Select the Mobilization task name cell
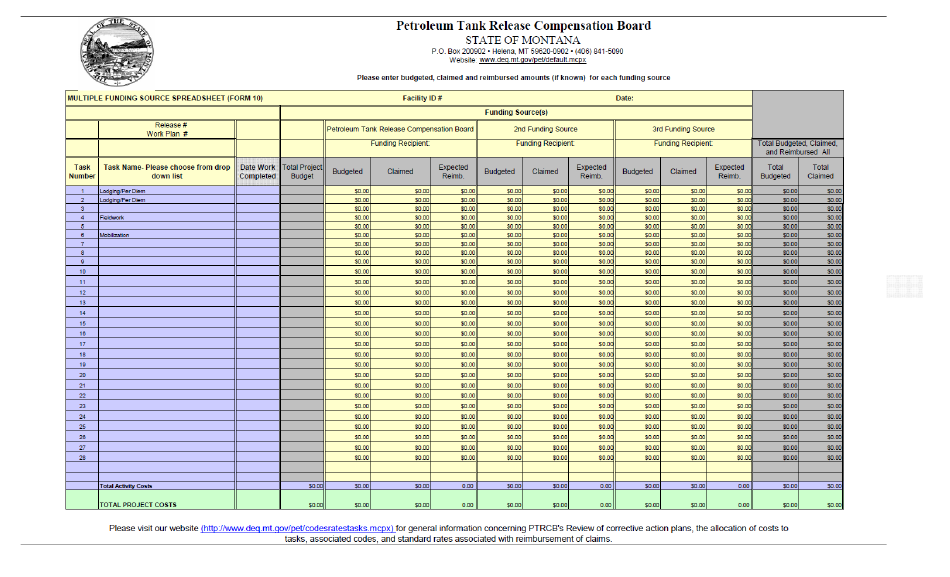 (163, 234)
